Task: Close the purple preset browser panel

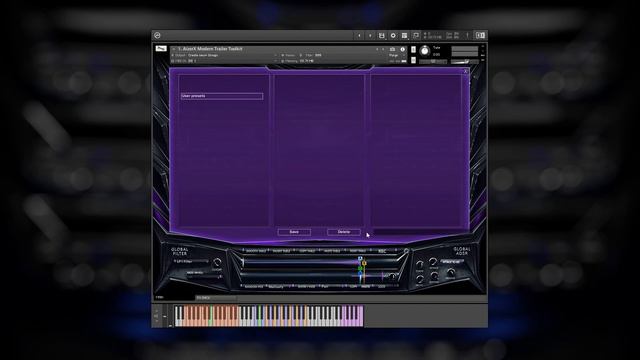Action: point(465,71)
